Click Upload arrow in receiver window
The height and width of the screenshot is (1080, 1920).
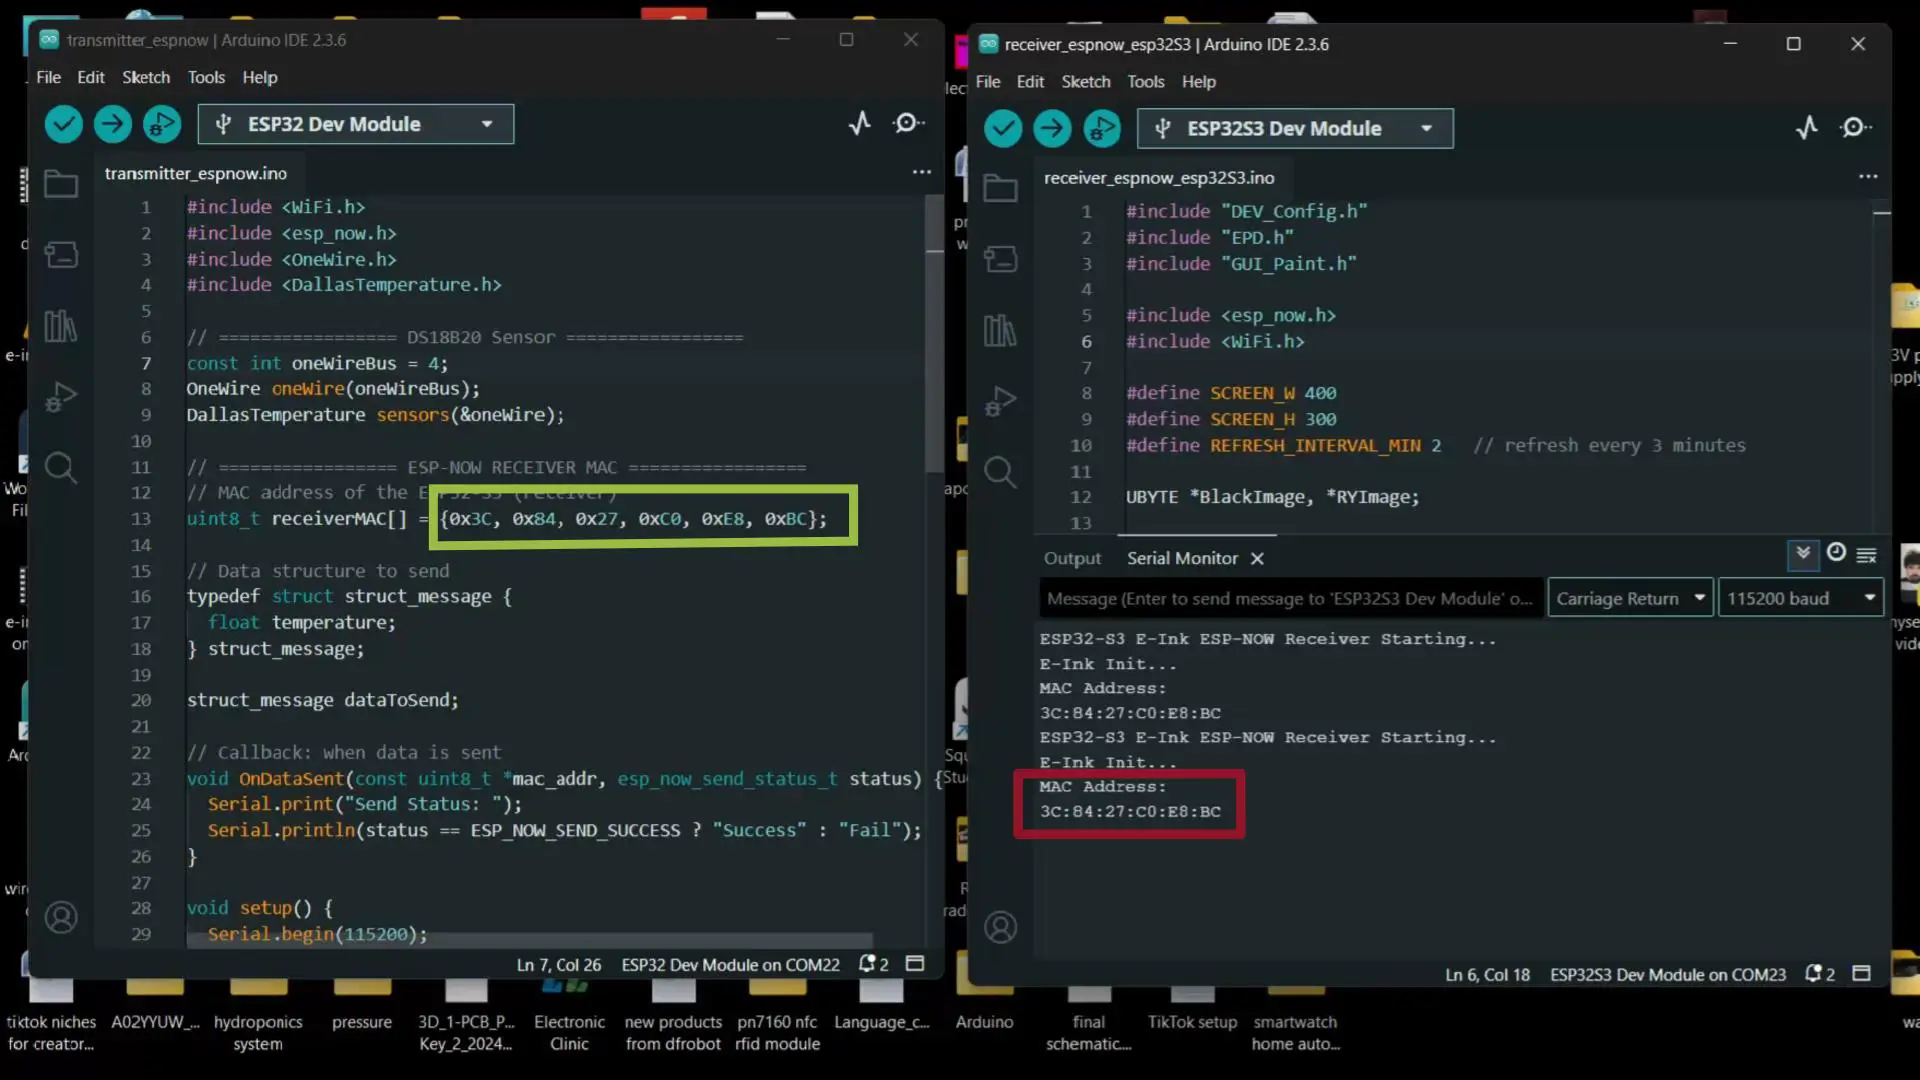pyautogui.click(x=1052, y=128)
